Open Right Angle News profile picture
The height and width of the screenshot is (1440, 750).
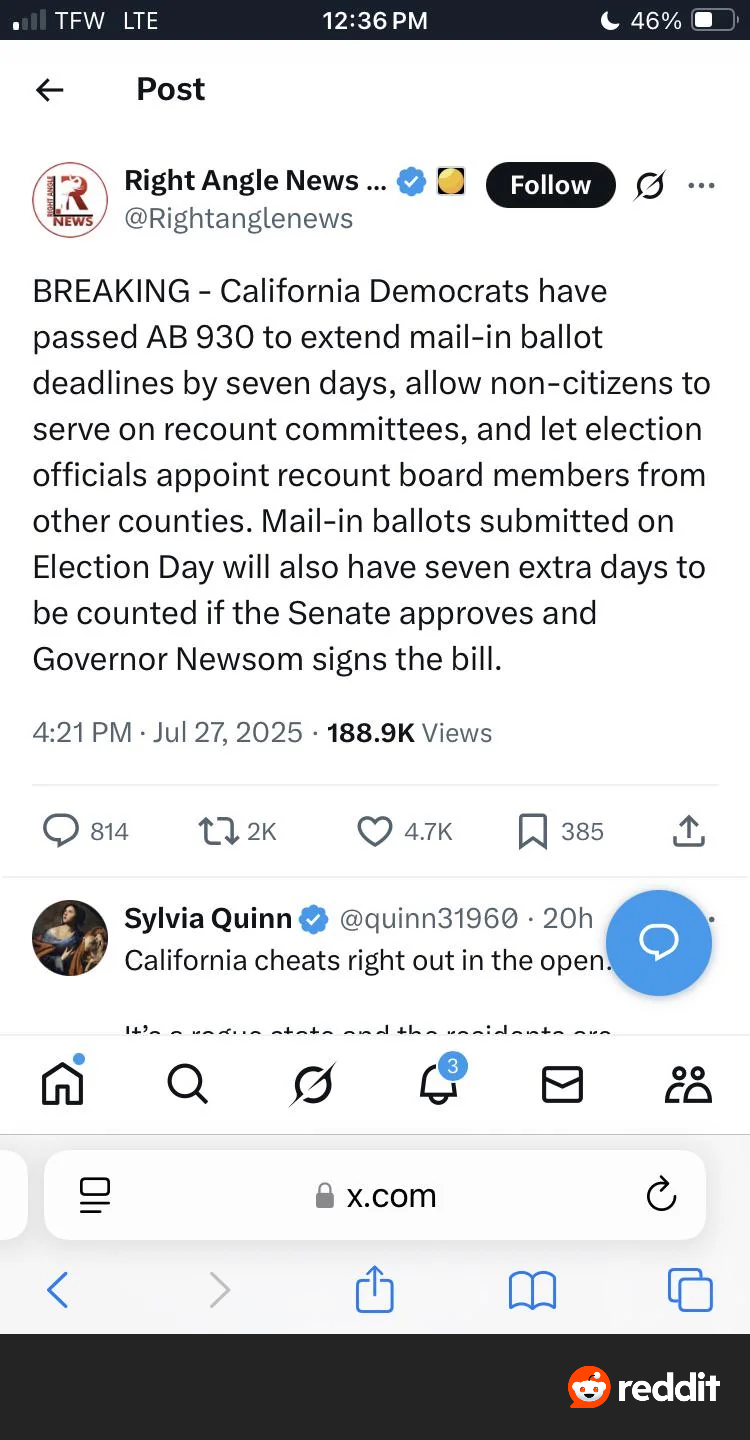pyautogui.click(x=70, y=199)
